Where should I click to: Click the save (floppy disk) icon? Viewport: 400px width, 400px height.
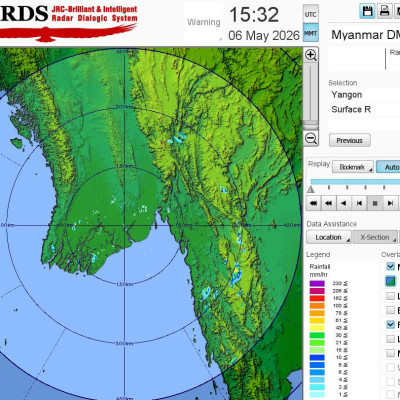tap(367, 11)
